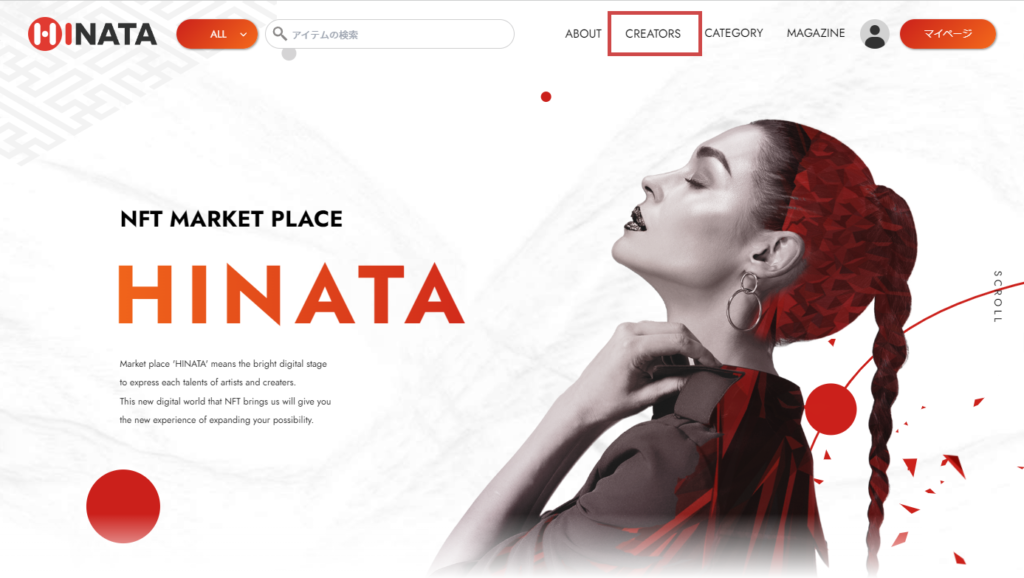
Task: Click the large orange HINATA hero title
Action: (x=291, y=294)
